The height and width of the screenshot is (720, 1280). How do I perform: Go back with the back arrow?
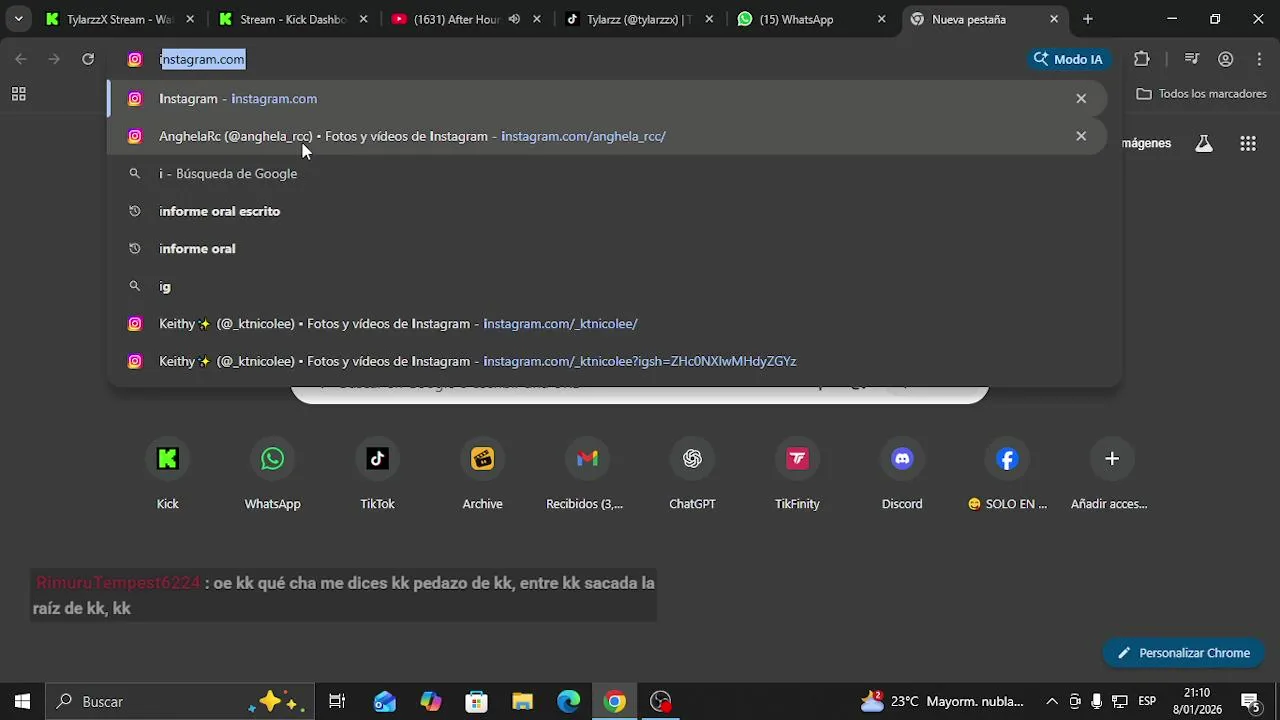tap(21, 59)
